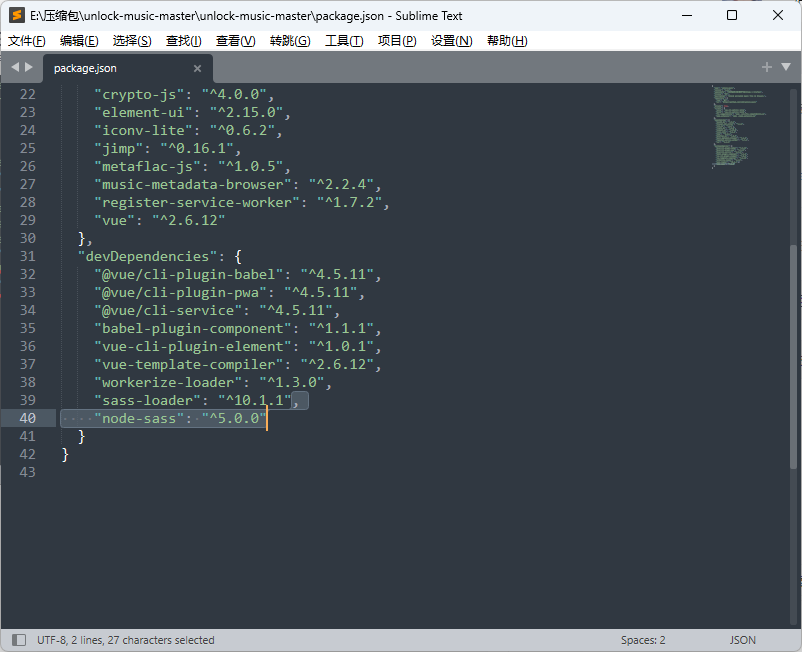Click the minimap code preview
The width and height of the screenshot is (802, 652).
point(739,126)
